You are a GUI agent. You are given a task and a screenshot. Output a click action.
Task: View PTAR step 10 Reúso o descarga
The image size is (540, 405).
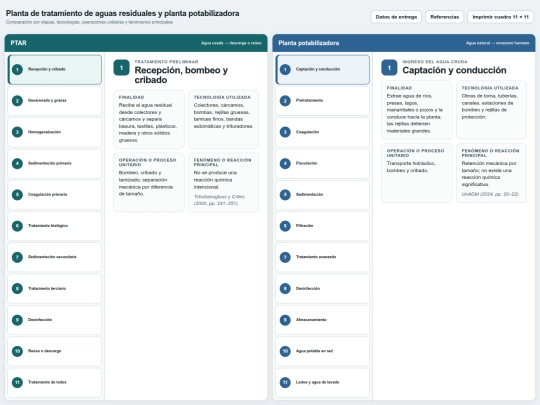pyautogui.click(x=55, y=351)
